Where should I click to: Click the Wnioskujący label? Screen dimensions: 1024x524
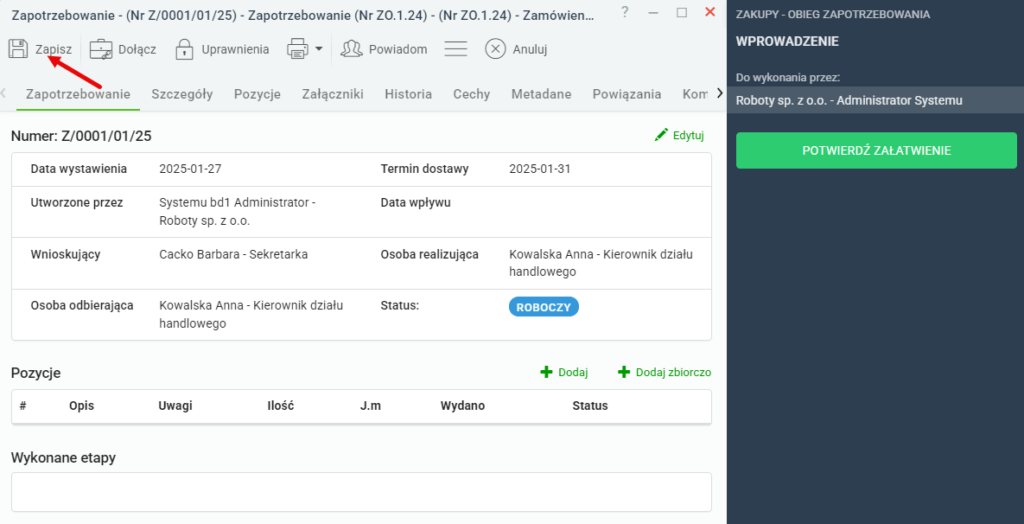[65, 254]
